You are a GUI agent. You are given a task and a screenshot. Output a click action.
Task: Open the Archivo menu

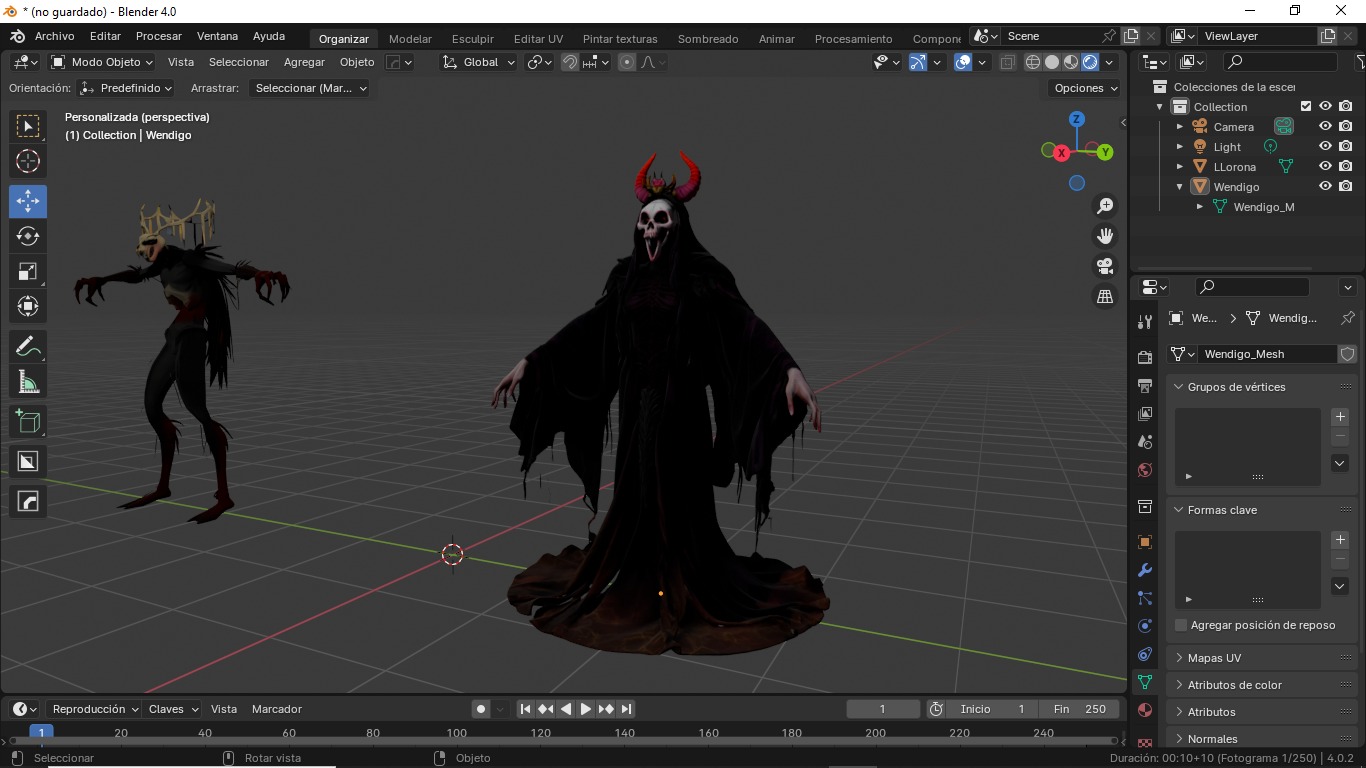(54, 36)
